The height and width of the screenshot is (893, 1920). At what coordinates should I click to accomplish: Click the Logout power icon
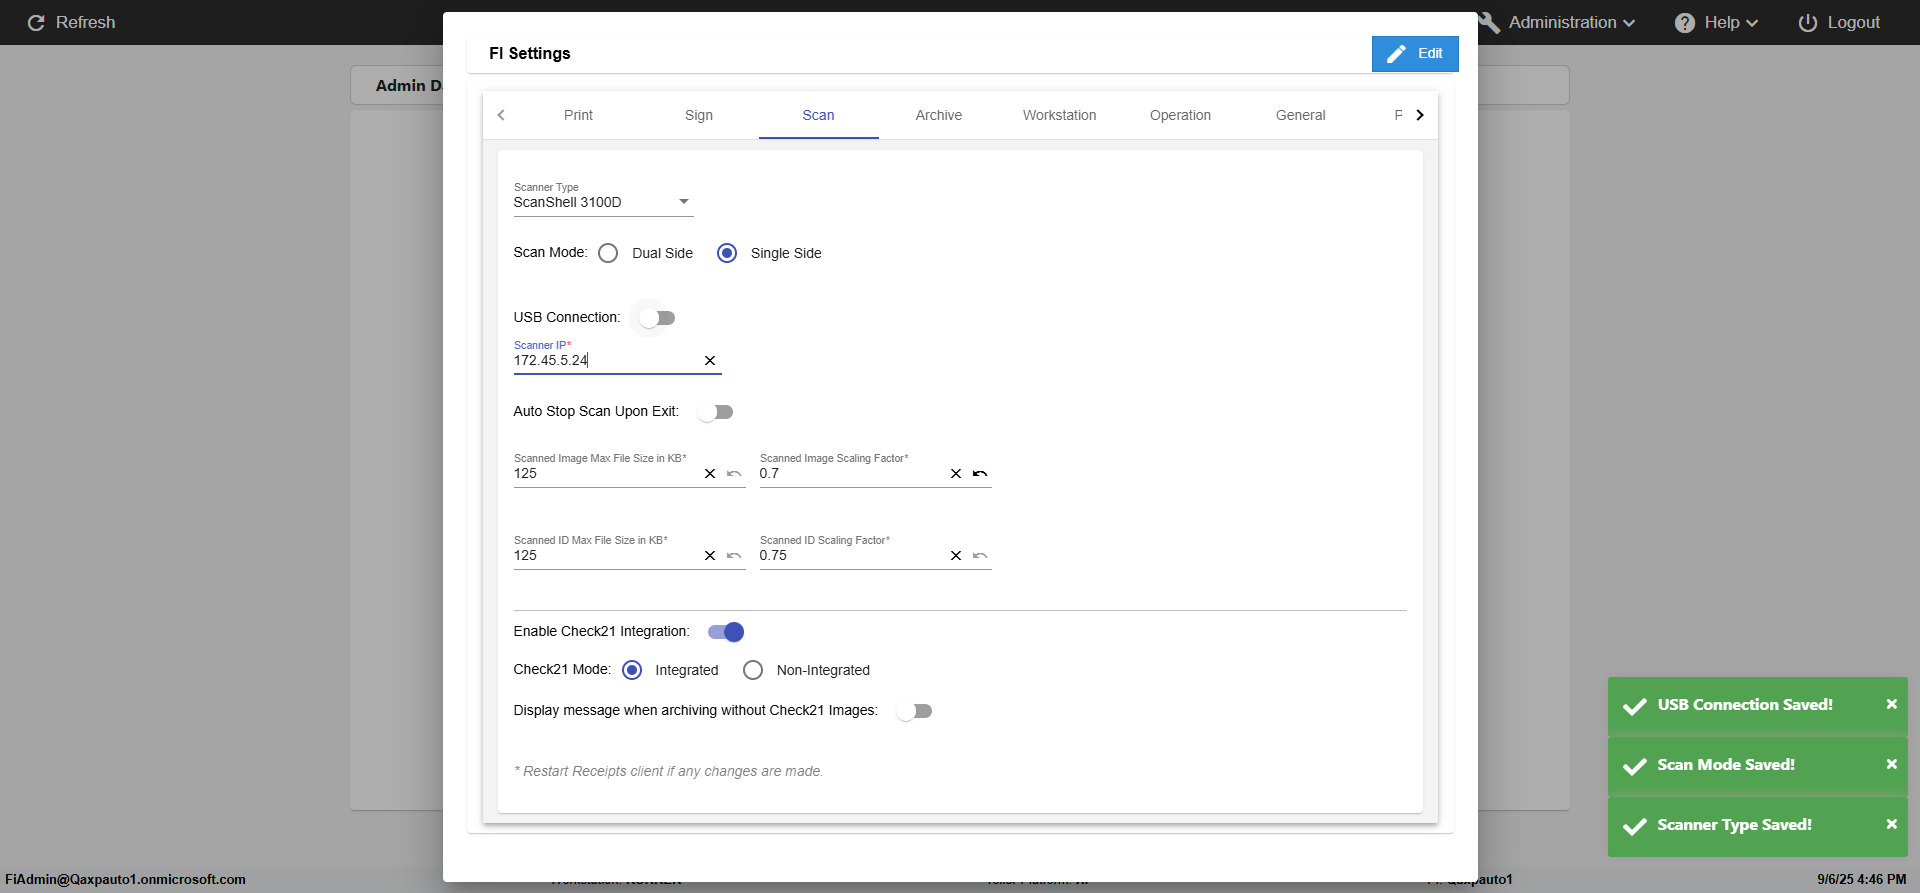pos(1808,23)
